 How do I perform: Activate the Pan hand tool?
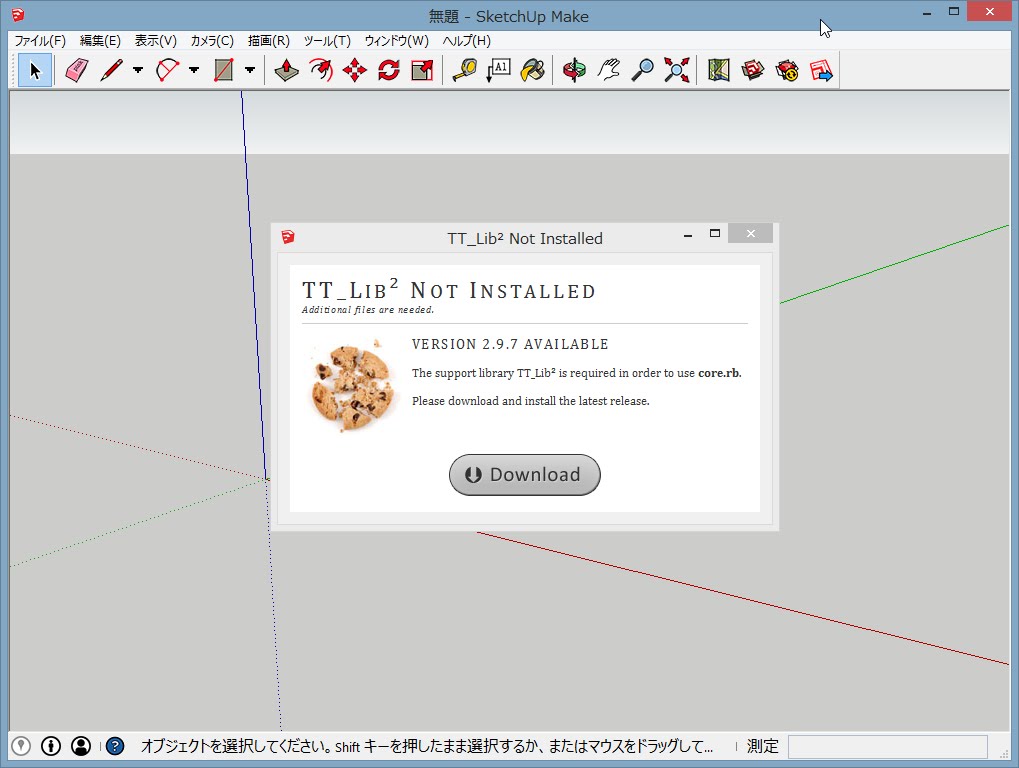pyautogui.click(x=609, y=70)
